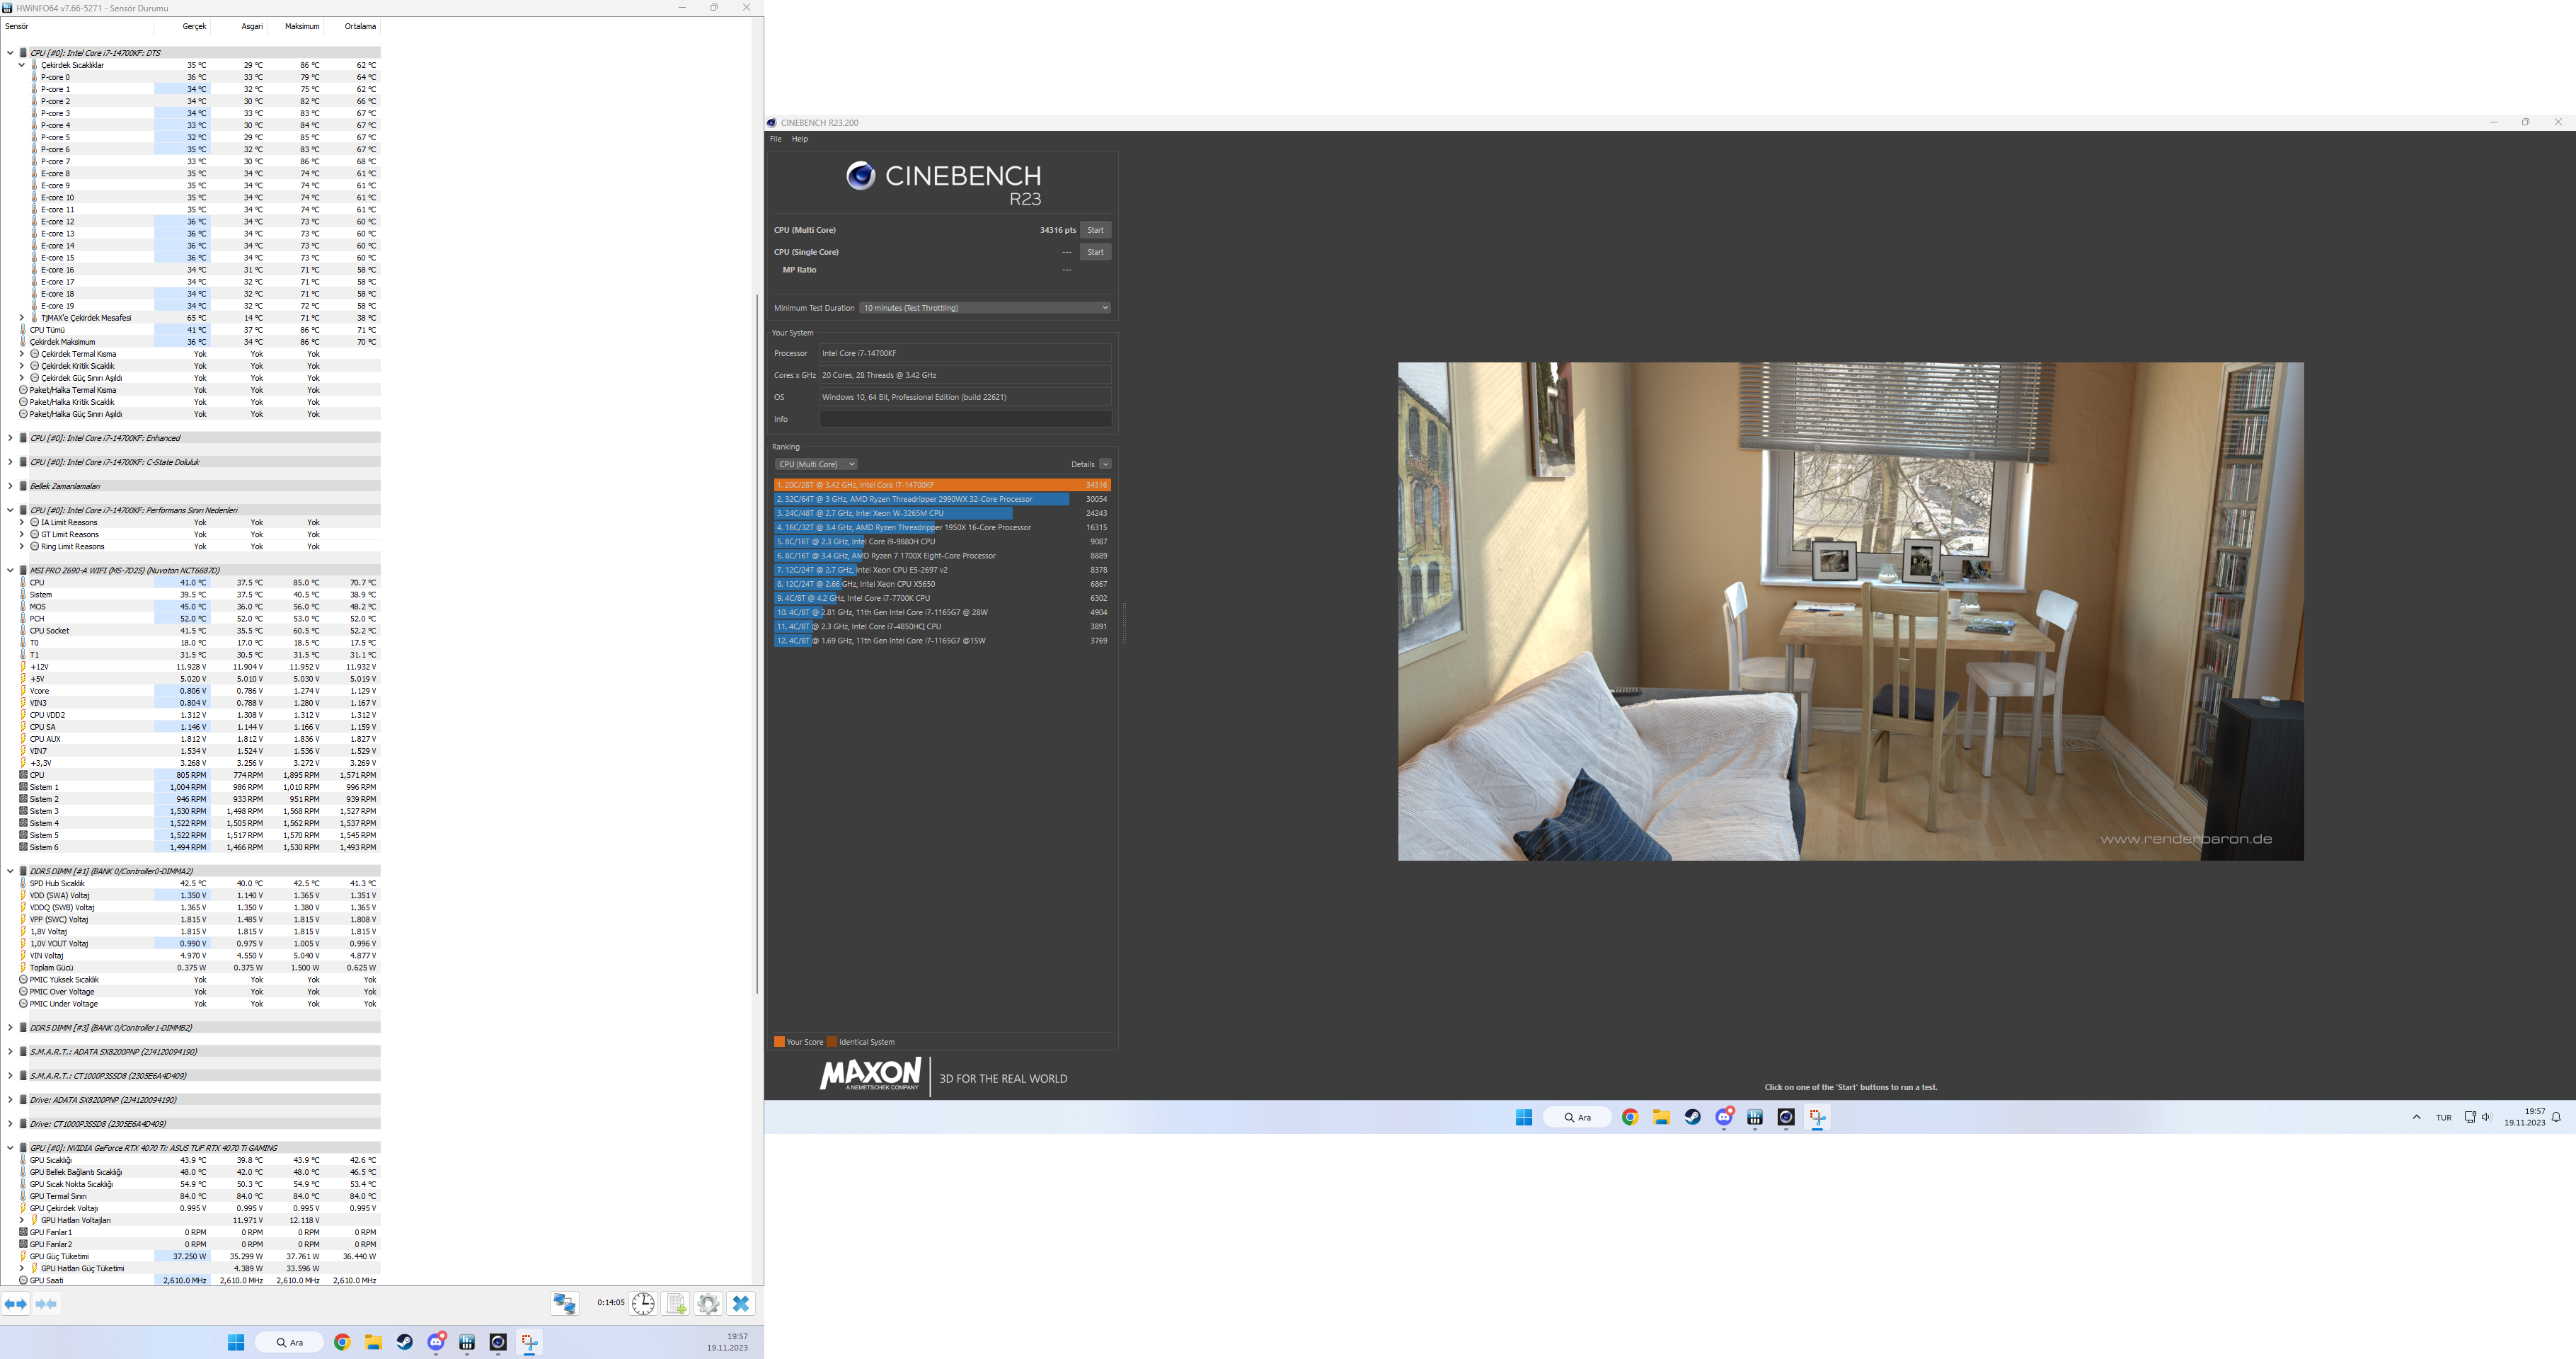Image resolution: width=2576 pixels, height=1359 pixels.
Task: Click Windows Start button under the Cinebench window
Action: [x=1524, y=1117]
